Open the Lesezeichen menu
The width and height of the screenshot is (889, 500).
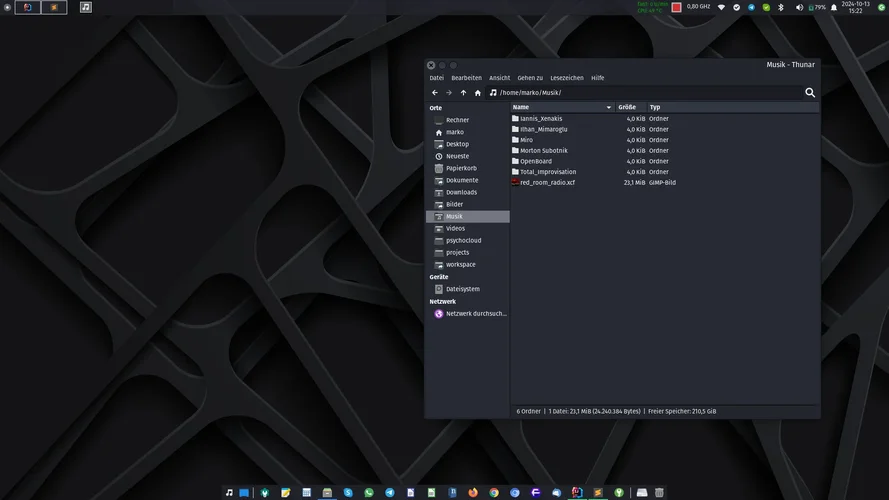tap(567, 78)
